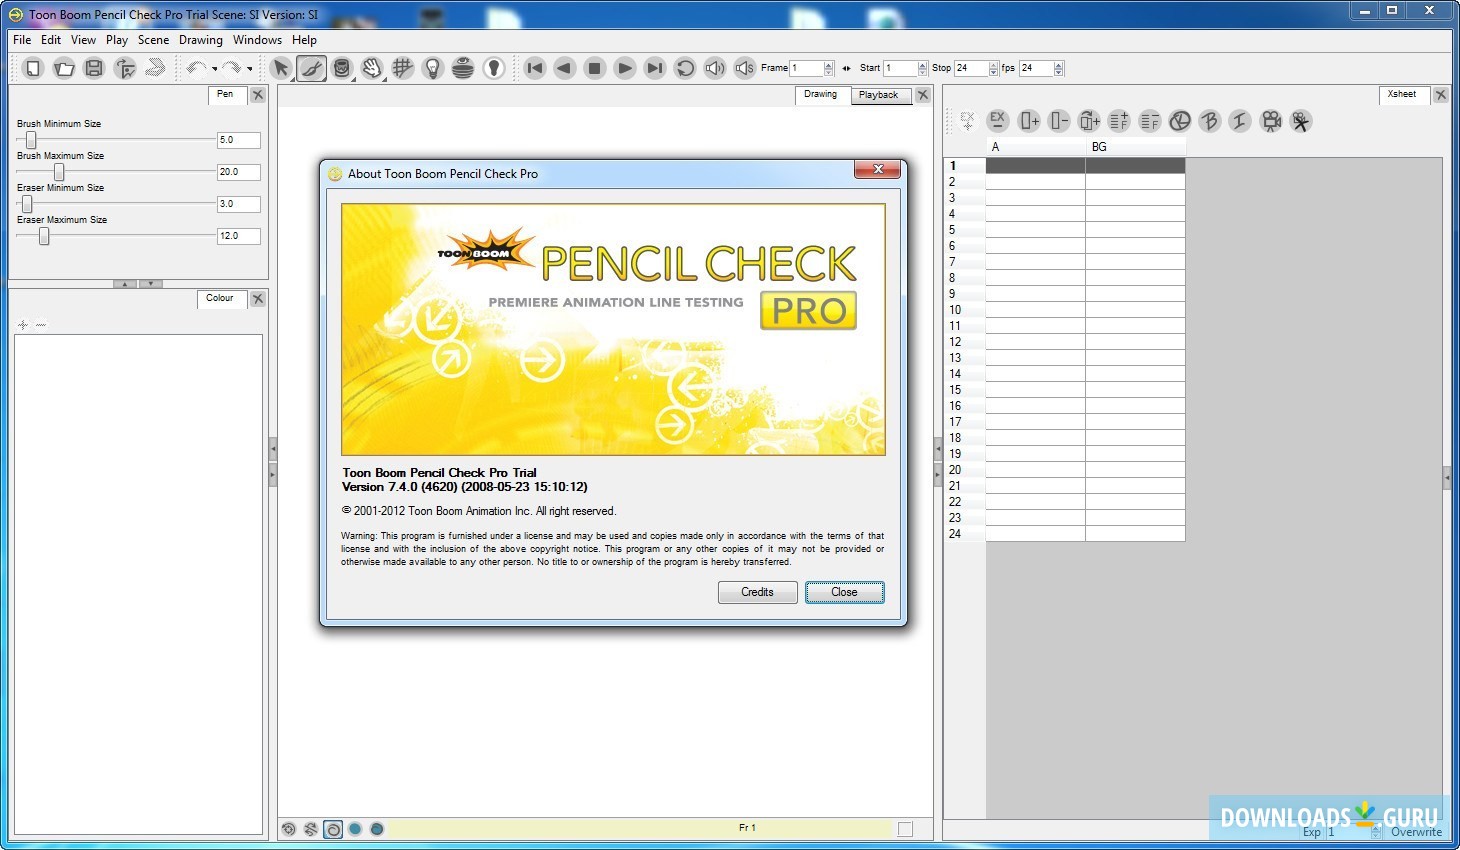Click the Add Frames icon in the Xsheet toolbar
Image resolution: width=1460 pixels, height=850 pixels.
[1119, 120]
